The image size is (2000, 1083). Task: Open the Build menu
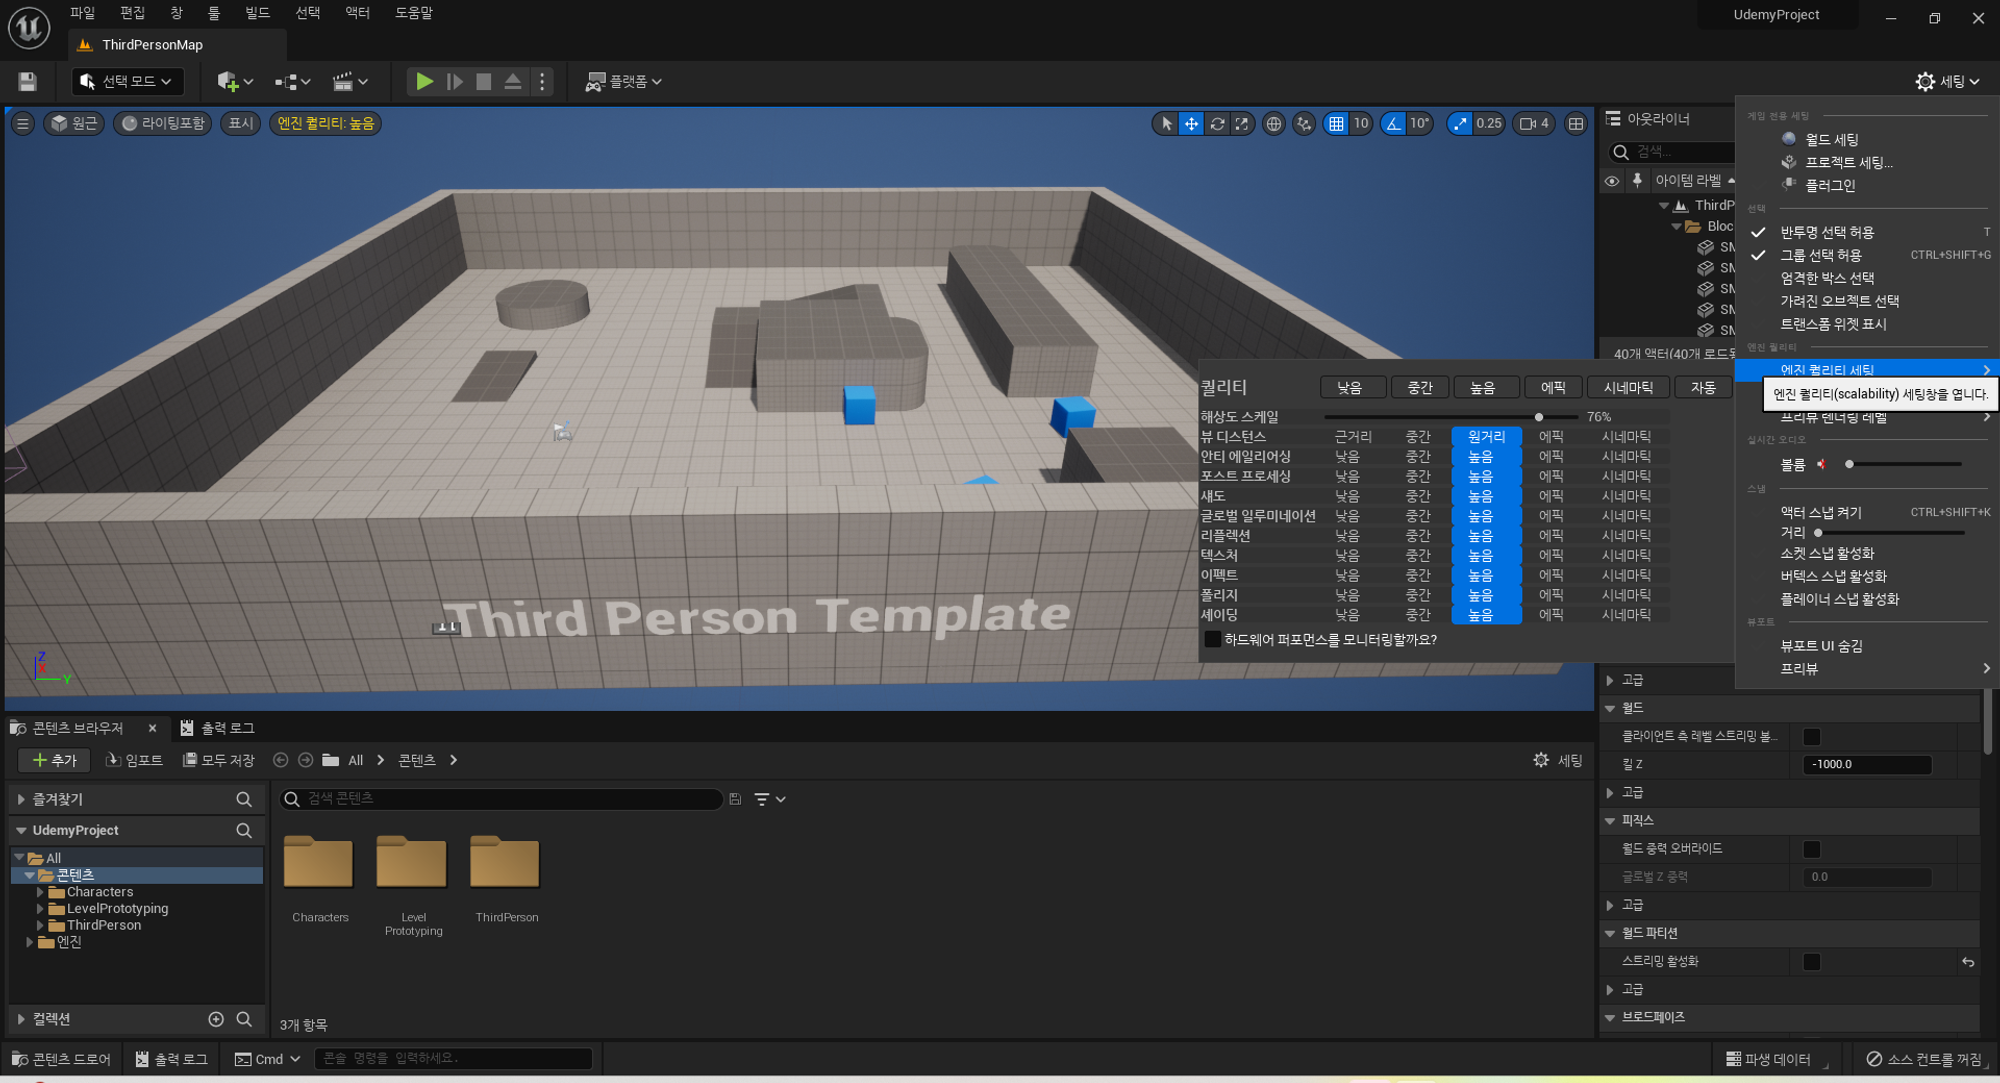click(257, 13)
